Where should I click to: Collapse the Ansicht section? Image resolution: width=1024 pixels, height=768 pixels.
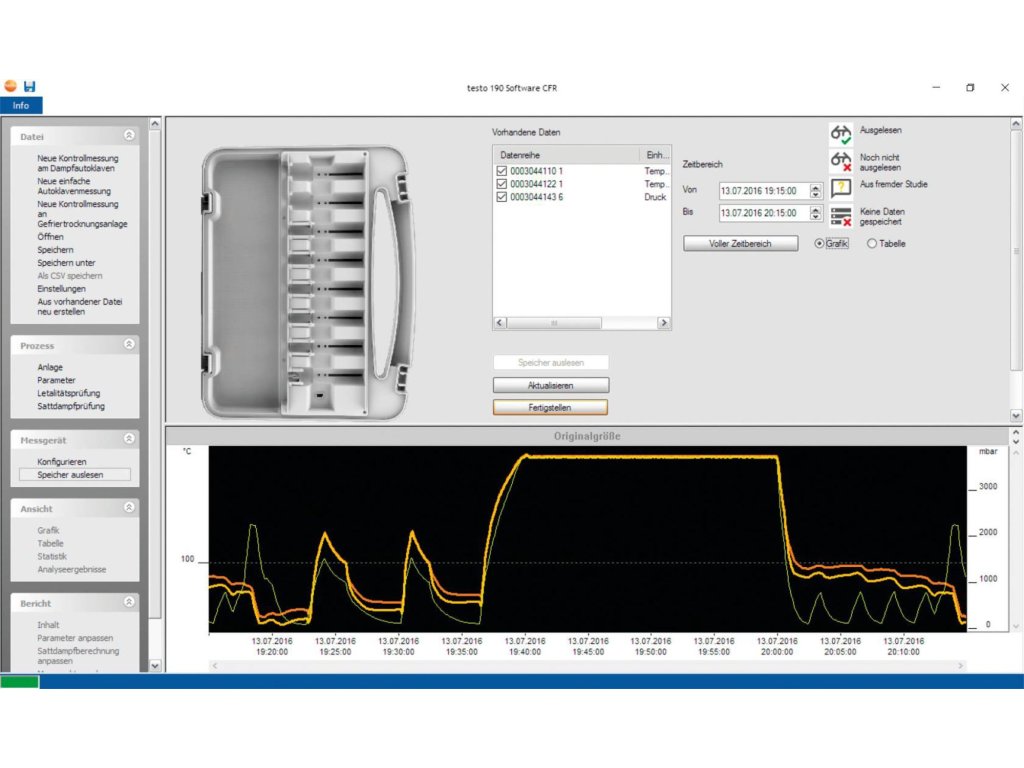pos(129,507)
